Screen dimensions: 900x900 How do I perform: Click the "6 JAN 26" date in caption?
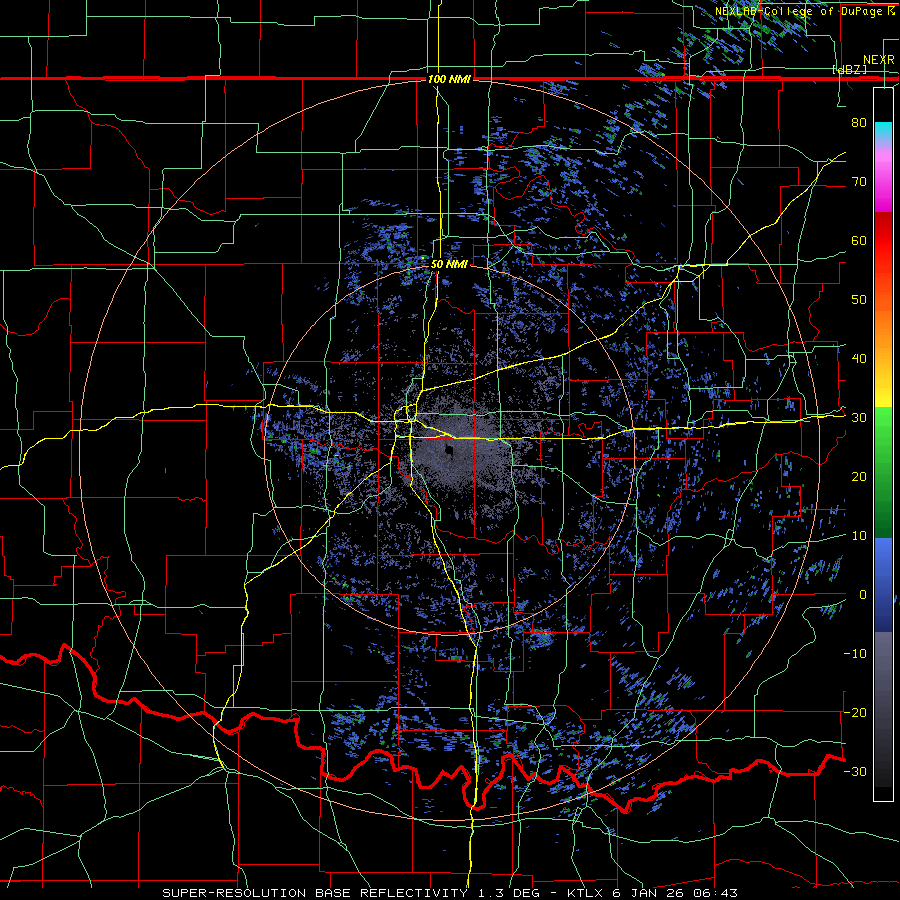tap(649, 893)
